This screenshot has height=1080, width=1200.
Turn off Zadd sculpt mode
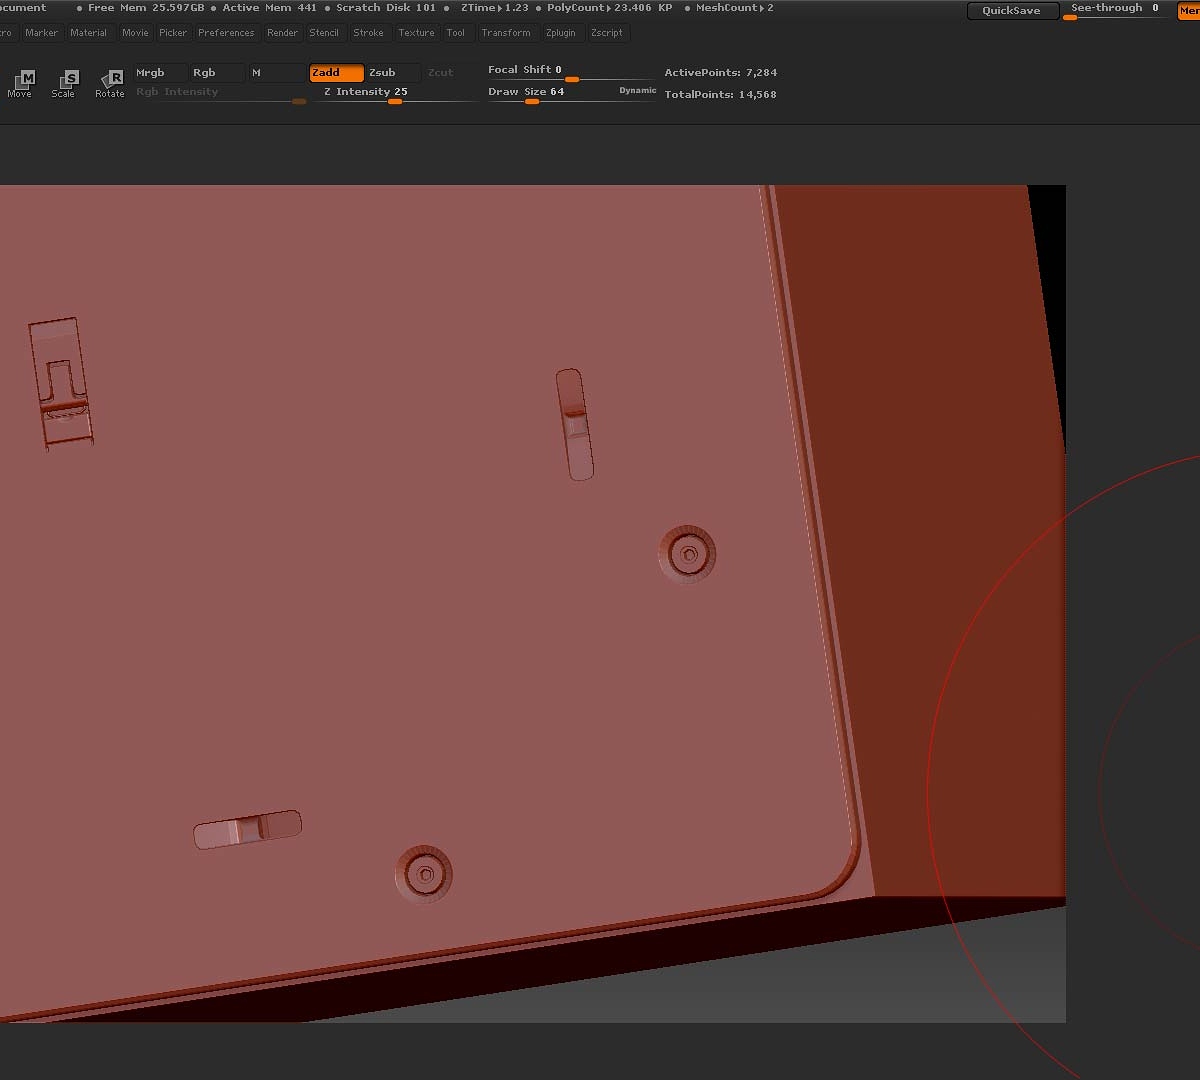tap(336, 73)
